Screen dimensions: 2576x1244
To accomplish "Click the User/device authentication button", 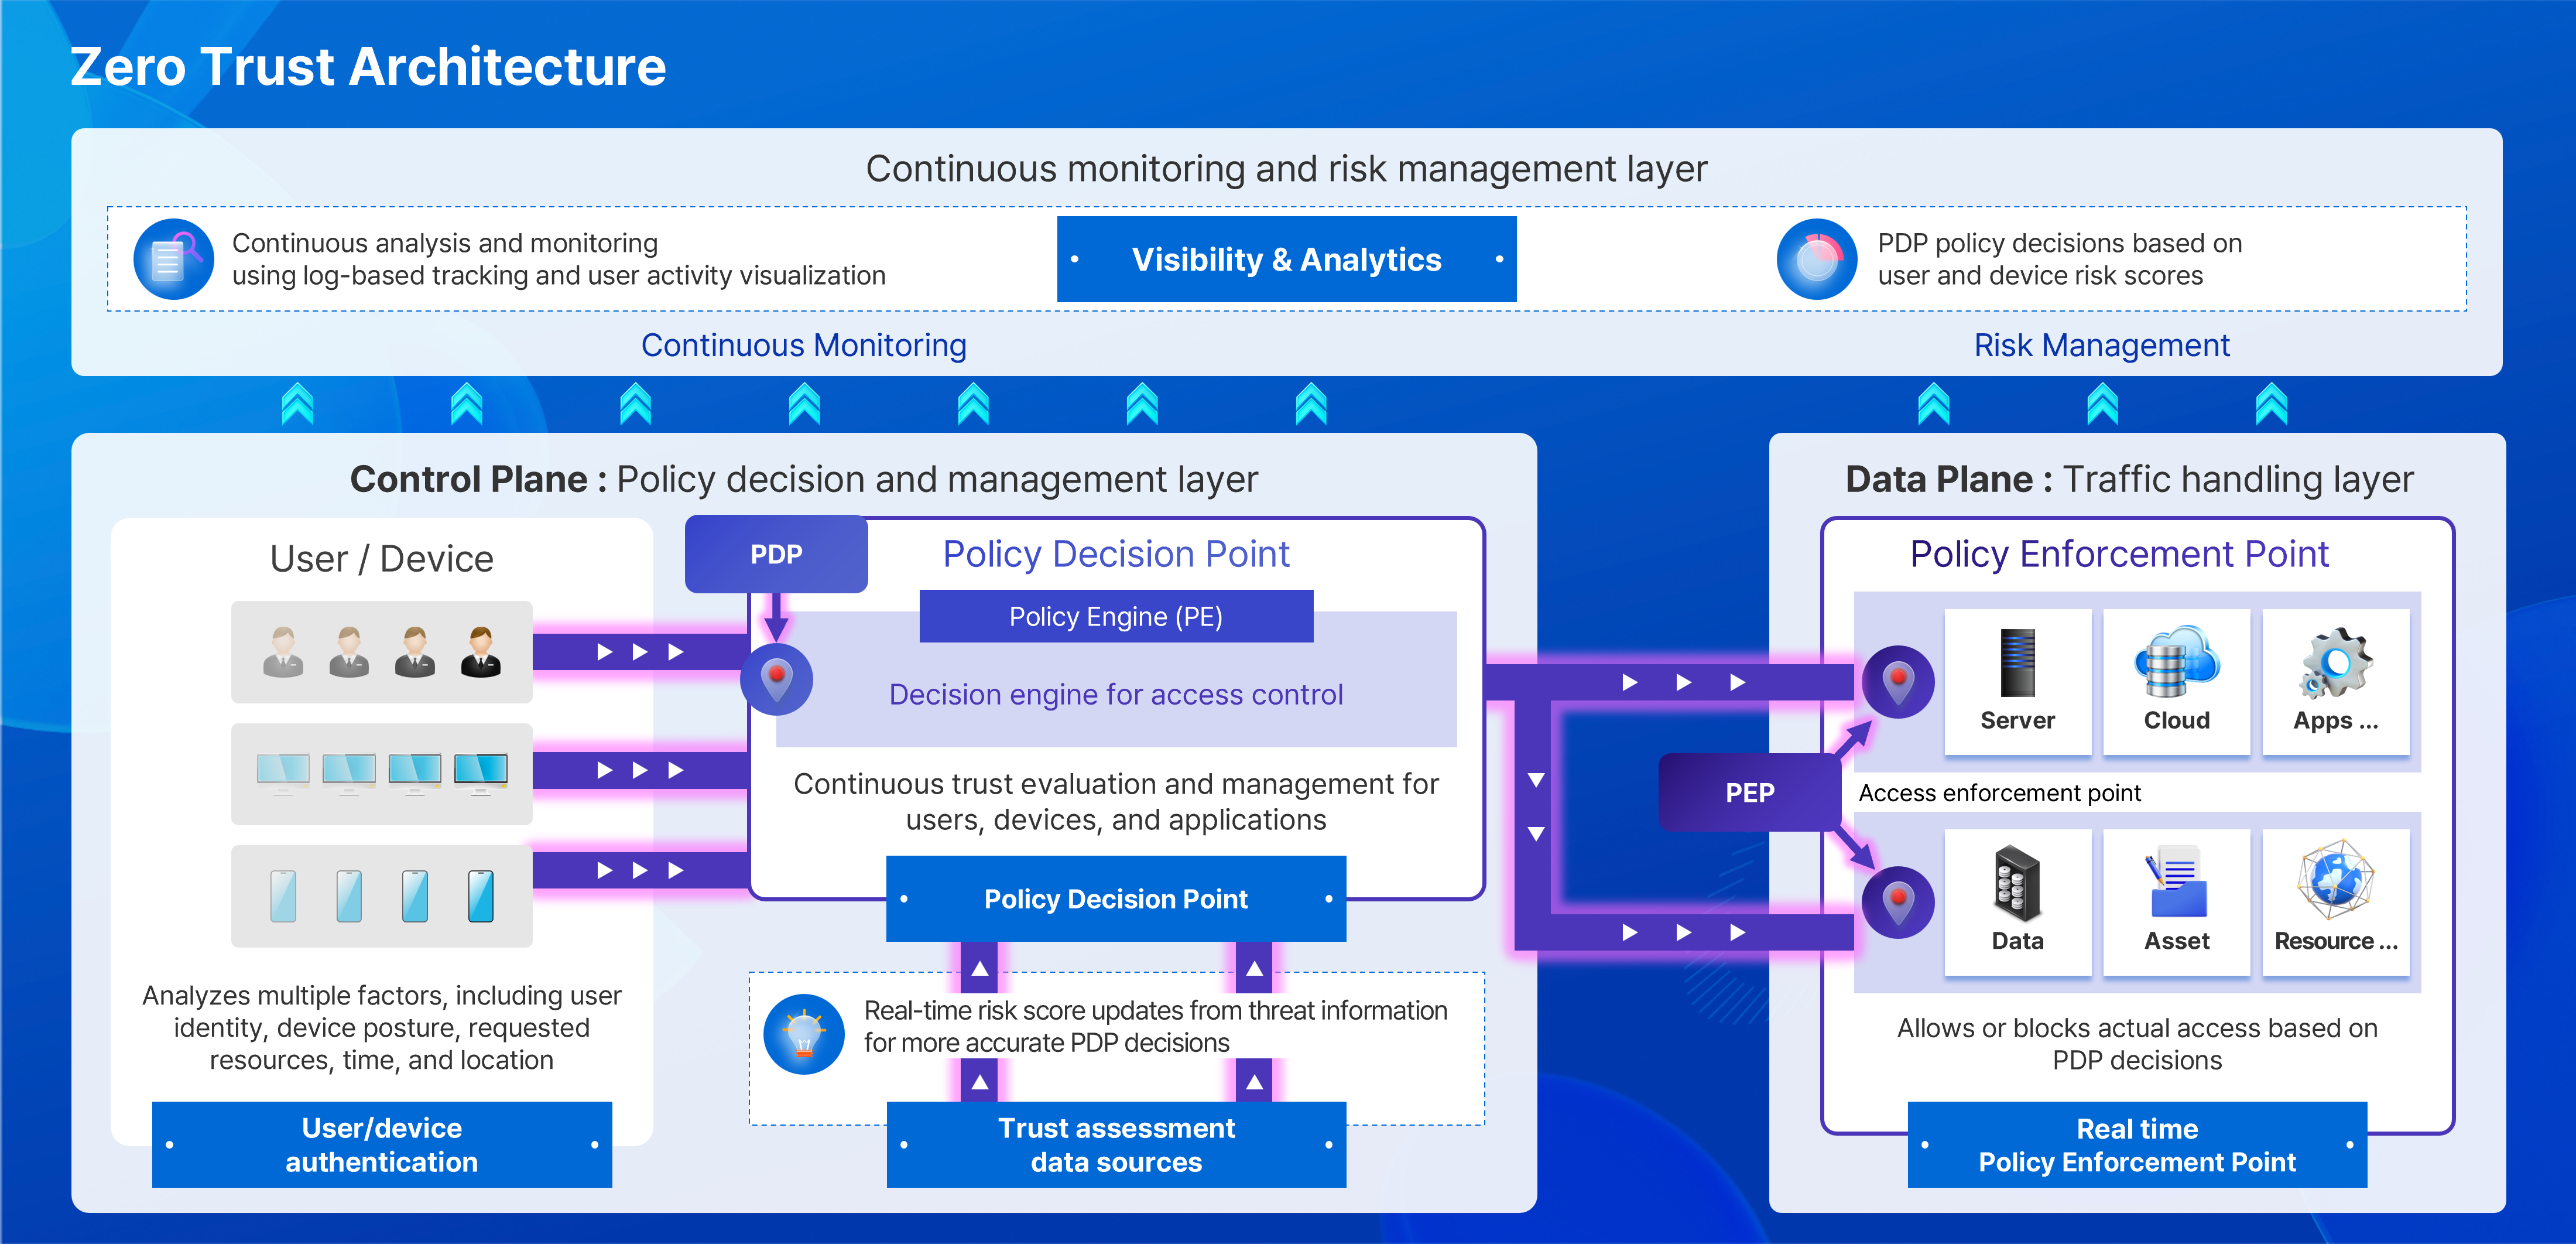I will pos(382,1145).
